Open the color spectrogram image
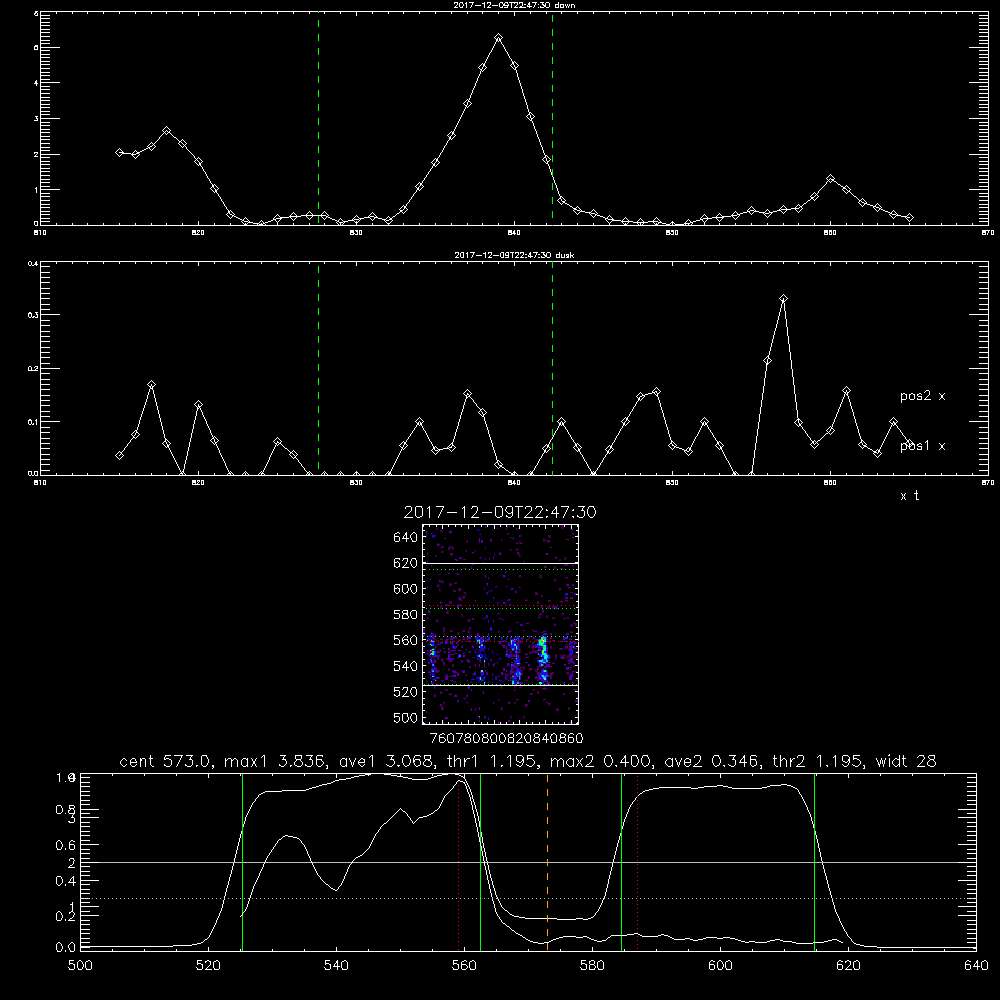The width and height of the screenshot is (1000, 1000). pos(500,624)
